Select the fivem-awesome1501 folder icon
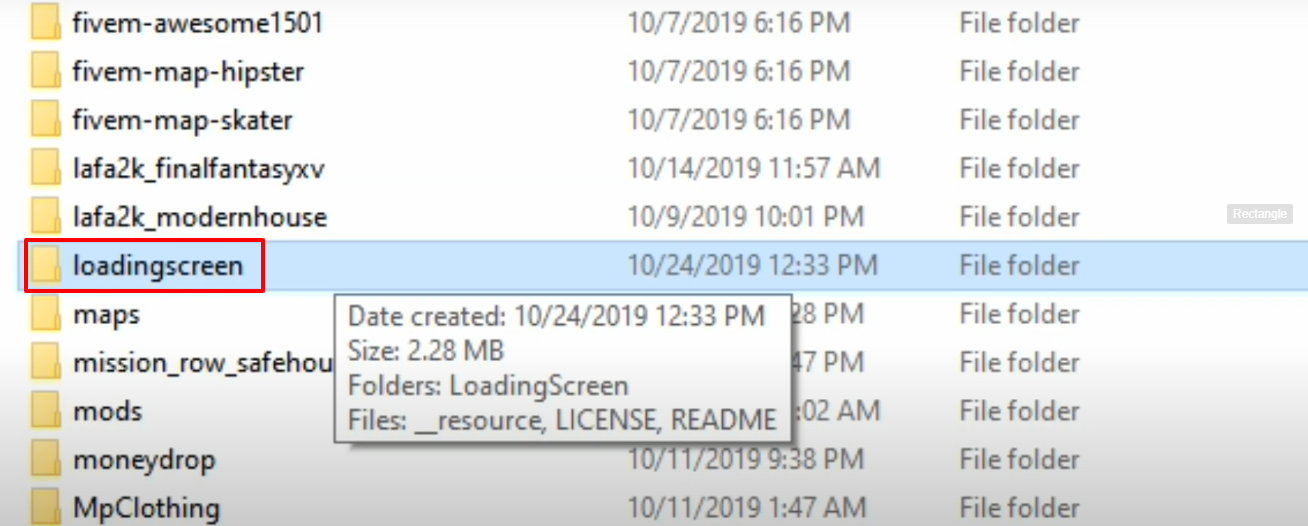Viewport: 1308px width, 526px height. (46, 22)
